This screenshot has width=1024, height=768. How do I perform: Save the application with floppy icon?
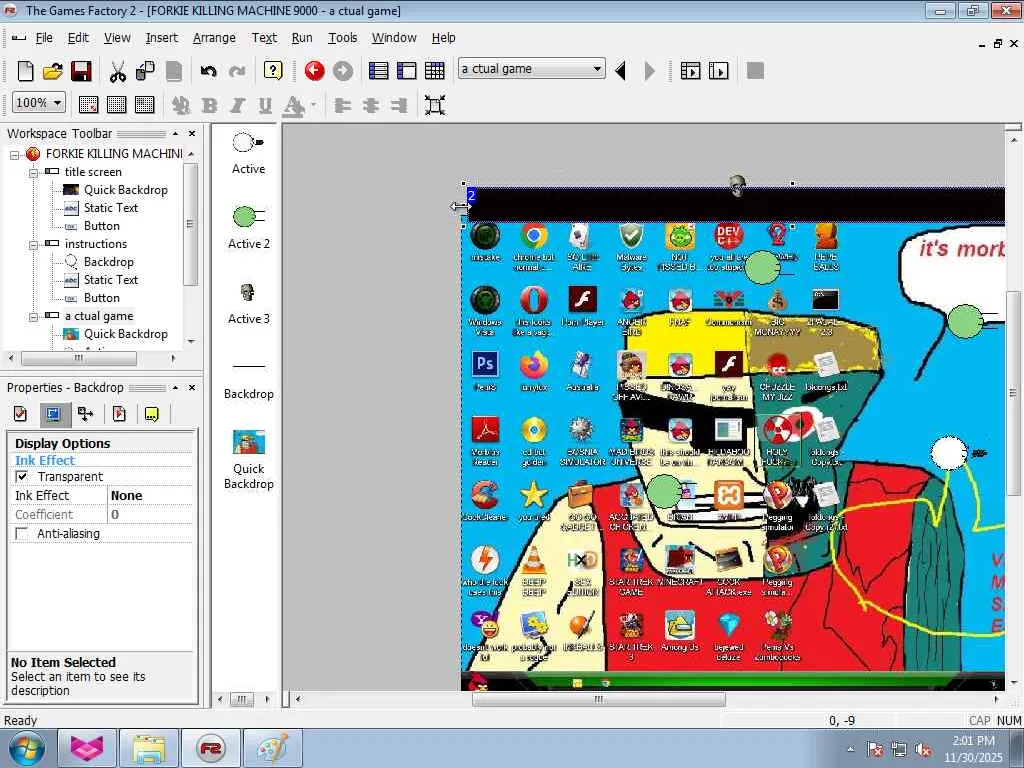point(82,71)
